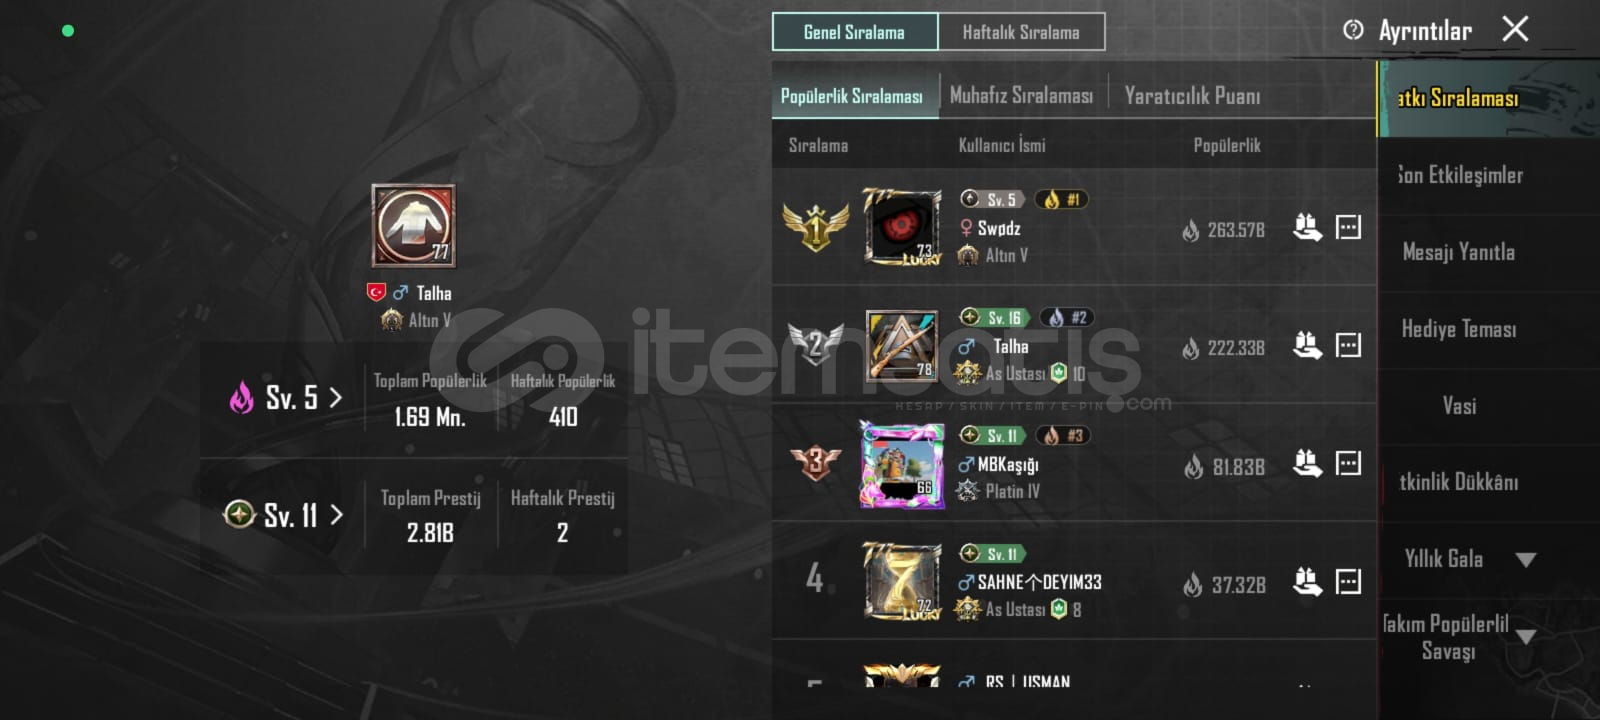Open Yaratıcılık Puanı tab
Viewport: 1600px width, 720px height.
click(x=1192, y=96)
